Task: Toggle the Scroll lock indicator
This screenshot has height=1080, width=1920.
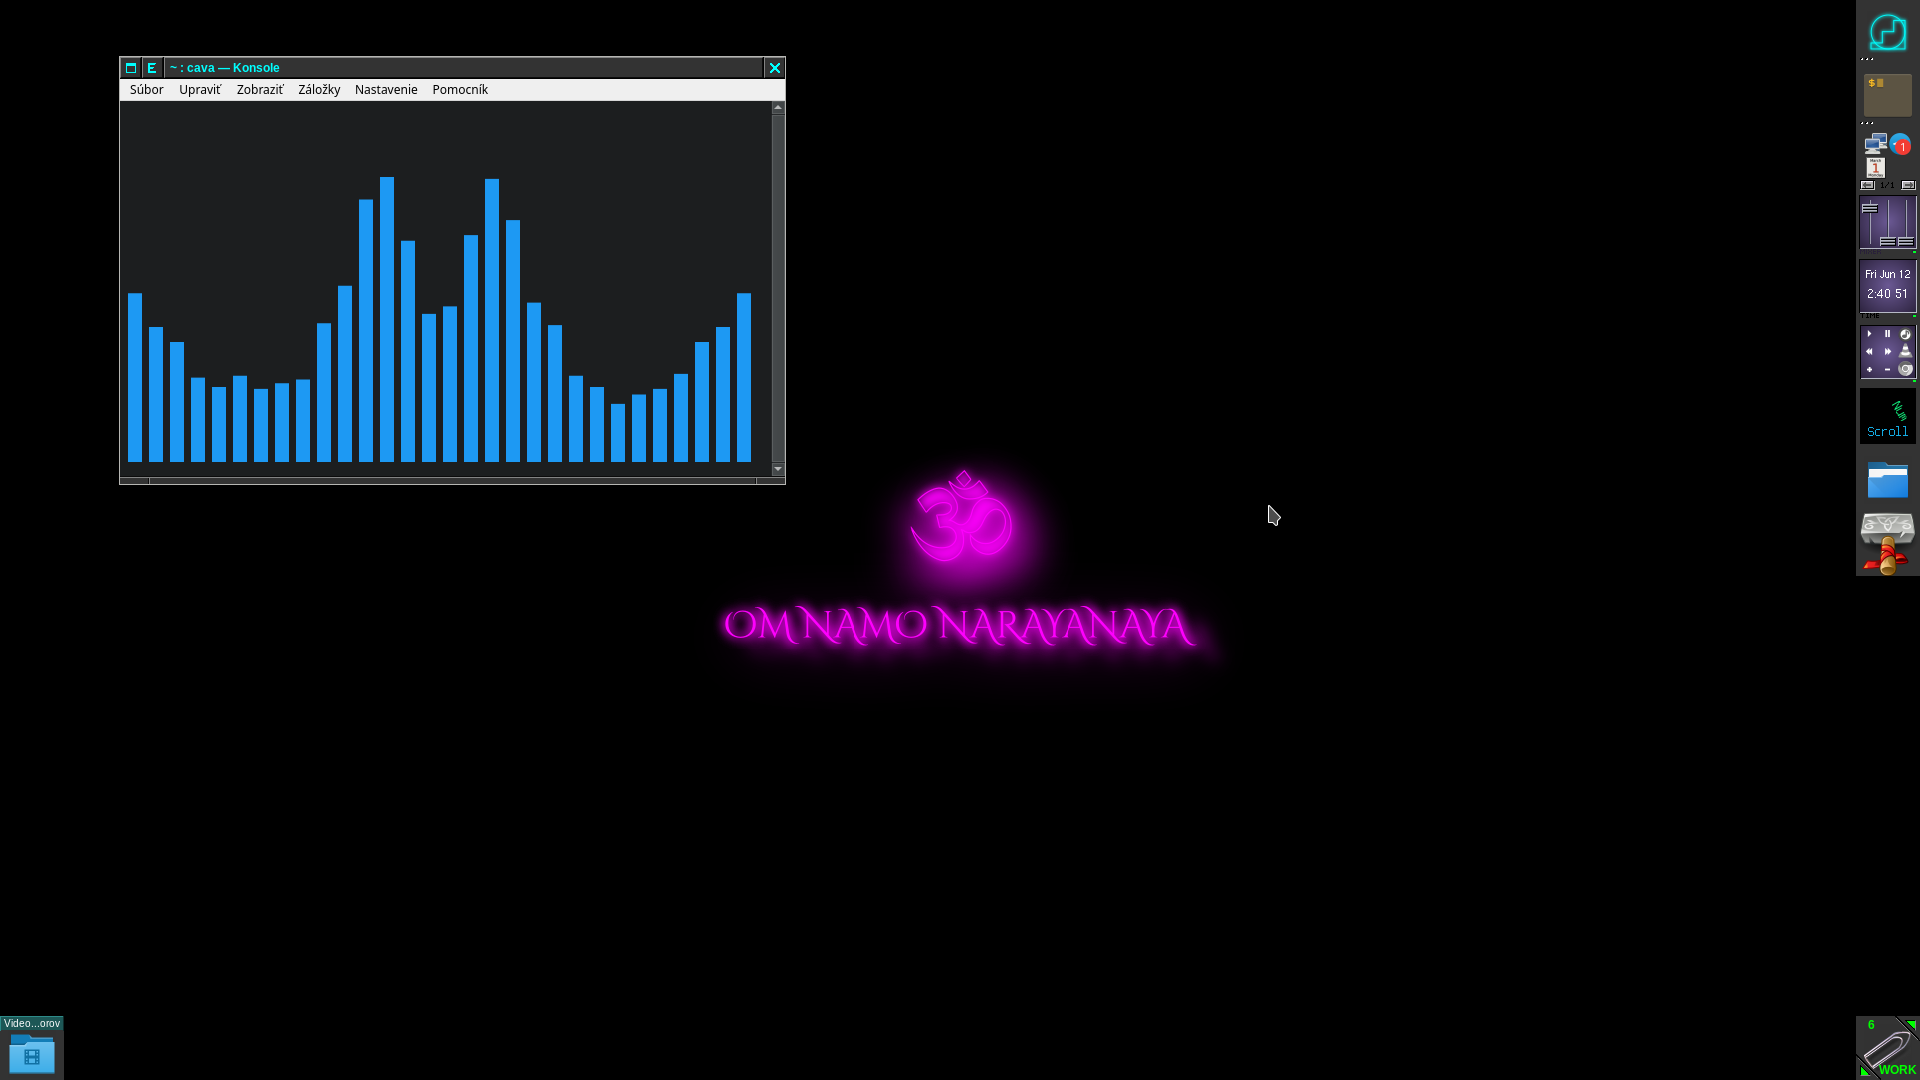Action: (x=1886, y=432)
